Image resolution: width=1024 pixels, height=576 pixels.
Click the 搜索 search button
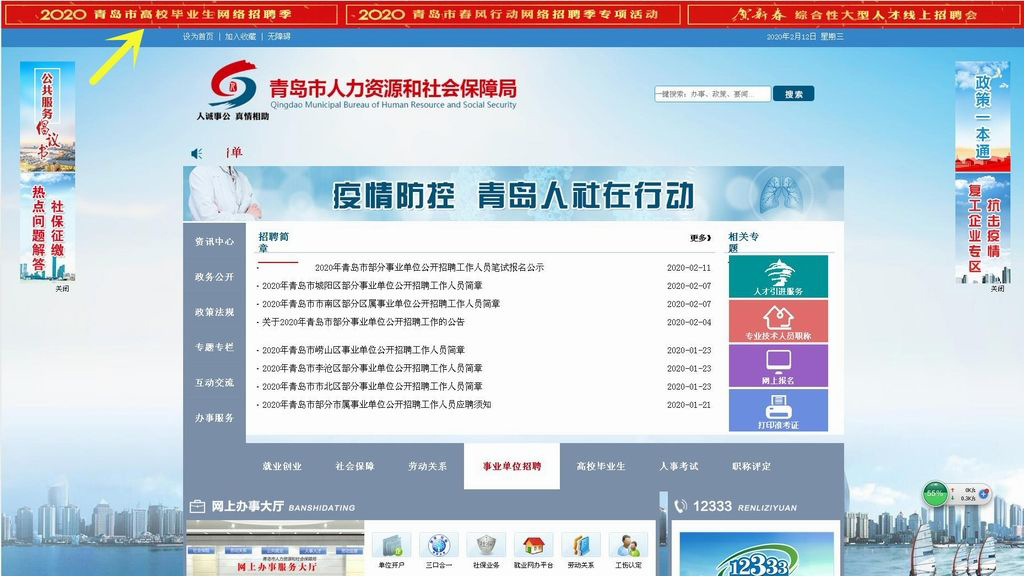point(794,91)
